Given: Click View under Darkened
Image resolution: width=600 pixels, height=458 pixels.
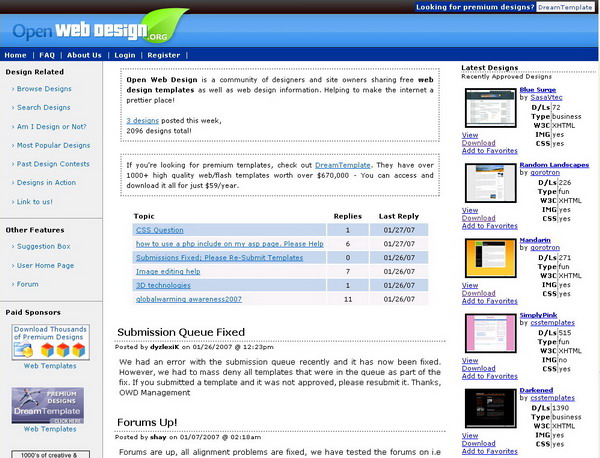Looking at the screenshot, I should 470,435.
